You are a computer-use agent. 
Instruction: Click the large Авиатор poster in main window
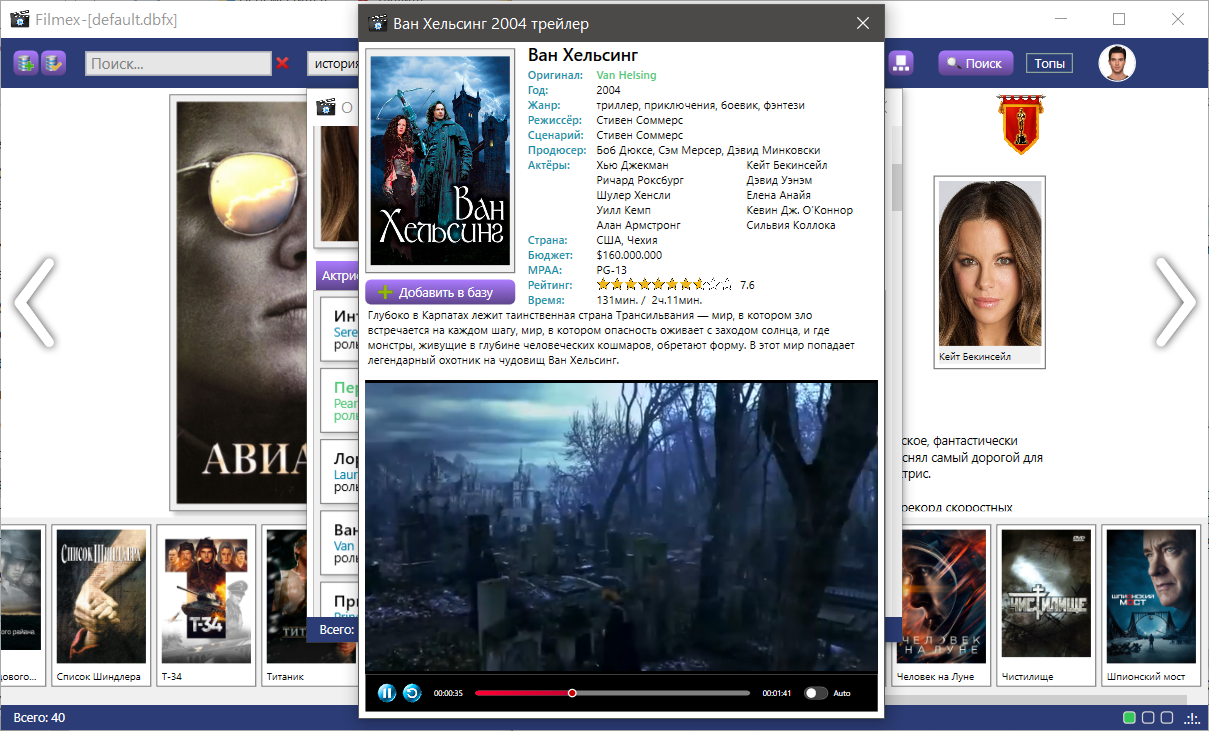click(240, 302)
